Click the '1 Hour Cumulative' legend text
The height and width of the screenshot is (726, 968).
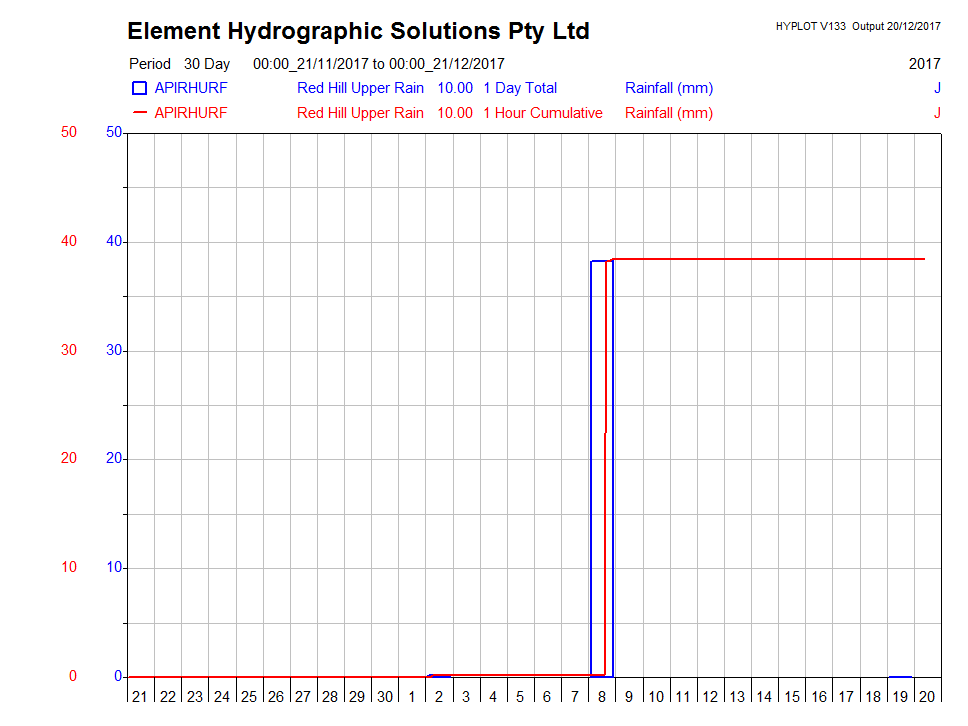tap(543, 113)
